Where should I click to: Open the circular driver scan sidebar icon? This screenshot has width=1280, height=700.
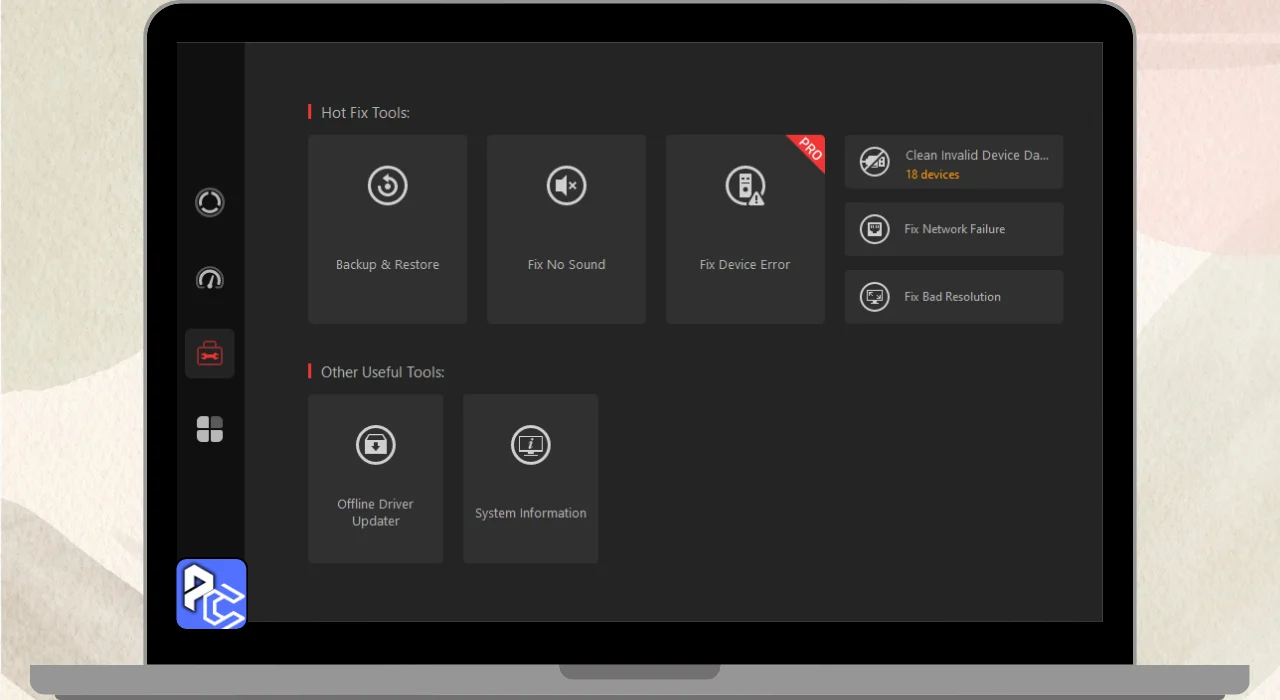pos(209,202)
